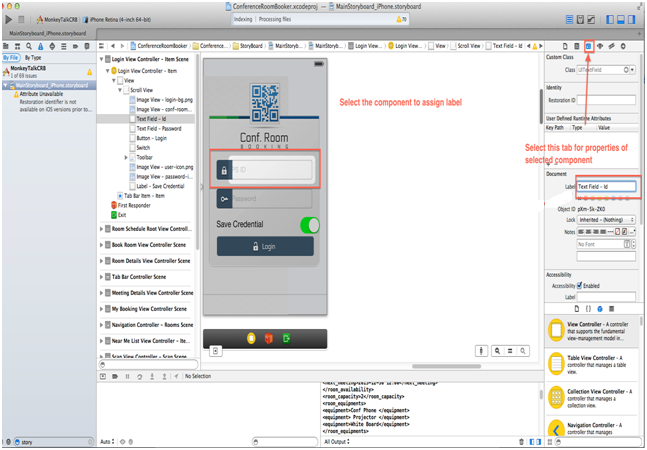This screenshot has width=647, height=450.
Task: Expand the Toolbar tree item
Action: (x=126, y=157)
